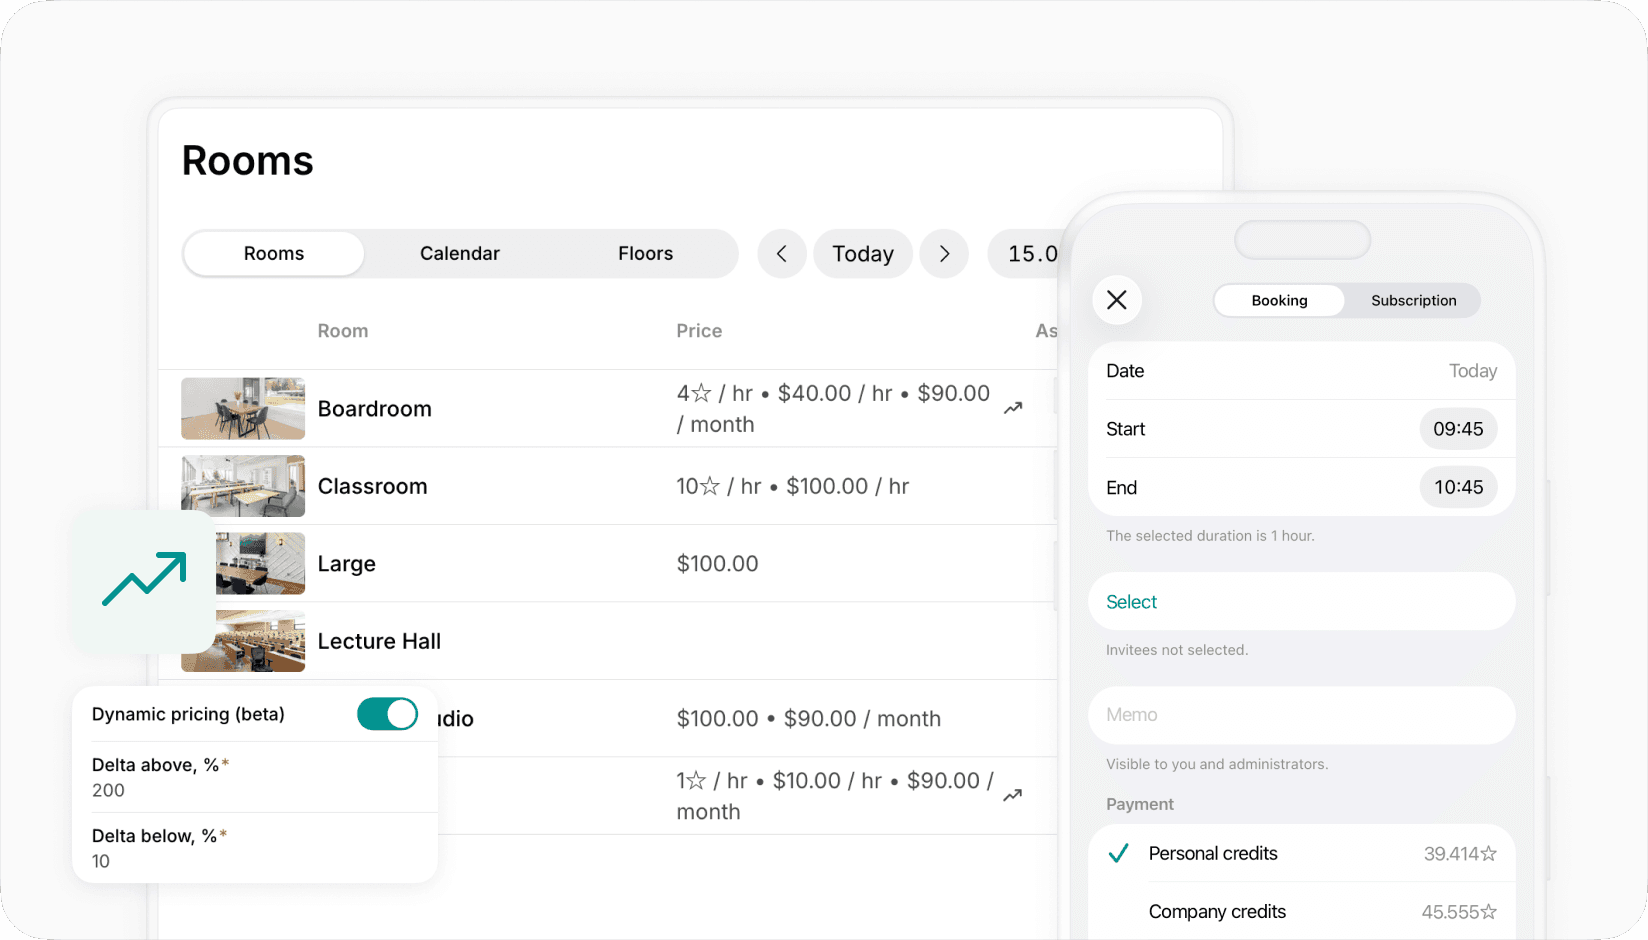1648x940 pixels.
Task: Click the star icon next to Personal credits balance
Action: (1490, 853)
